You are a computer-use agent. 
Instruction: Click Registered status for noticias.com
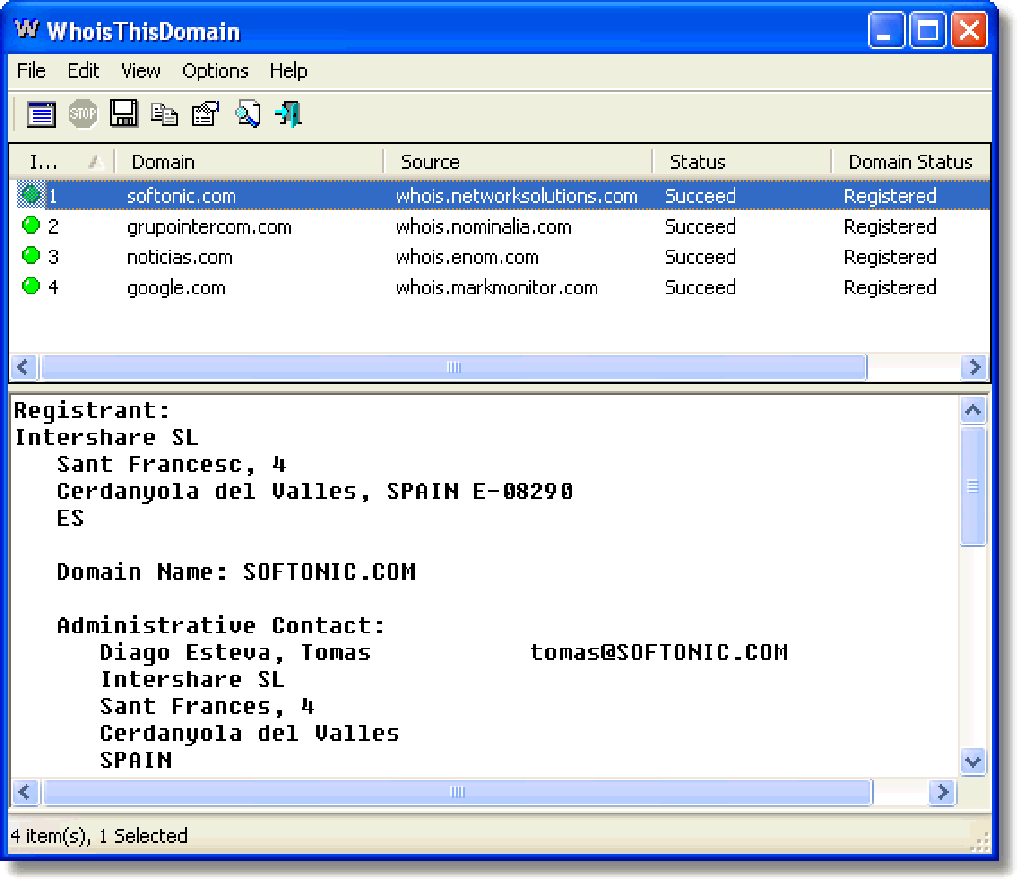coord(890,257)
